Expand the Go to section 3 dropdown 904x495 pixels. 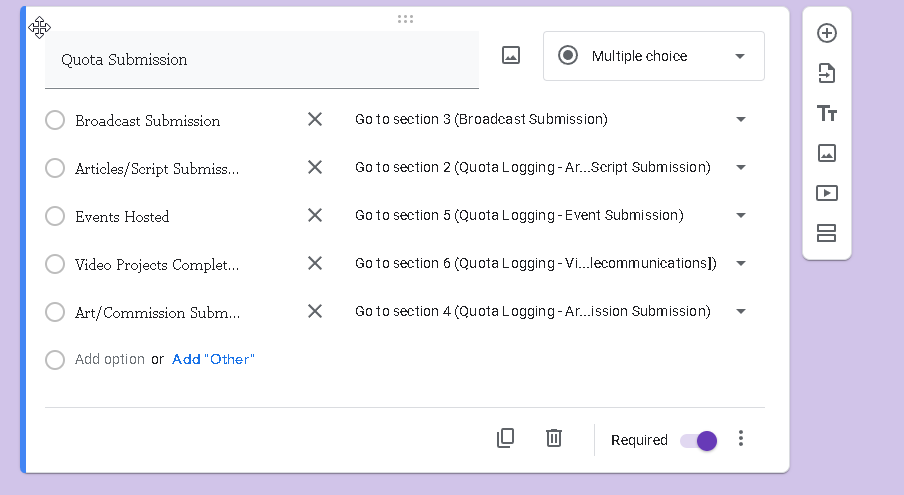click(551, 119)
